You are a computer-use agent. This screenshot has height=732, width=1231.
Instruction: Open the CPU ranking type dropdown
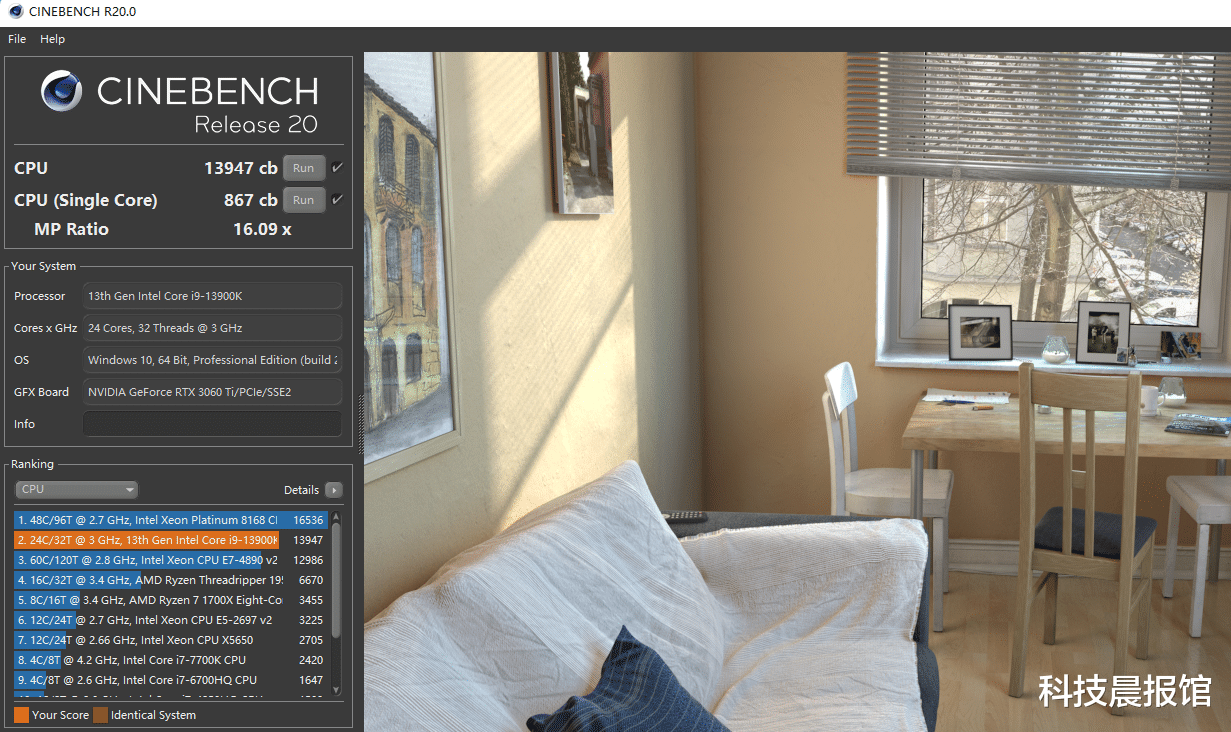click(77, 490)
